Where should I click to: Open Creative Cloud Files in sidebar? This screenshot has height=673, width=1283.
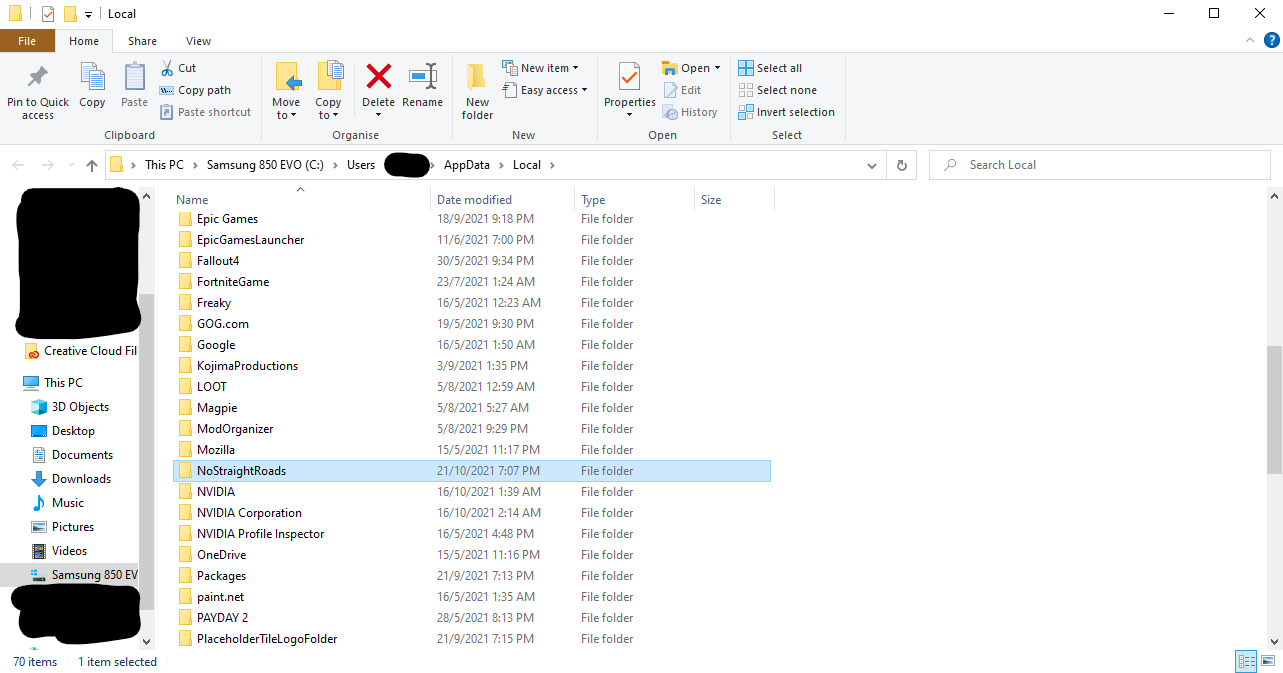[x=81, y=351]
